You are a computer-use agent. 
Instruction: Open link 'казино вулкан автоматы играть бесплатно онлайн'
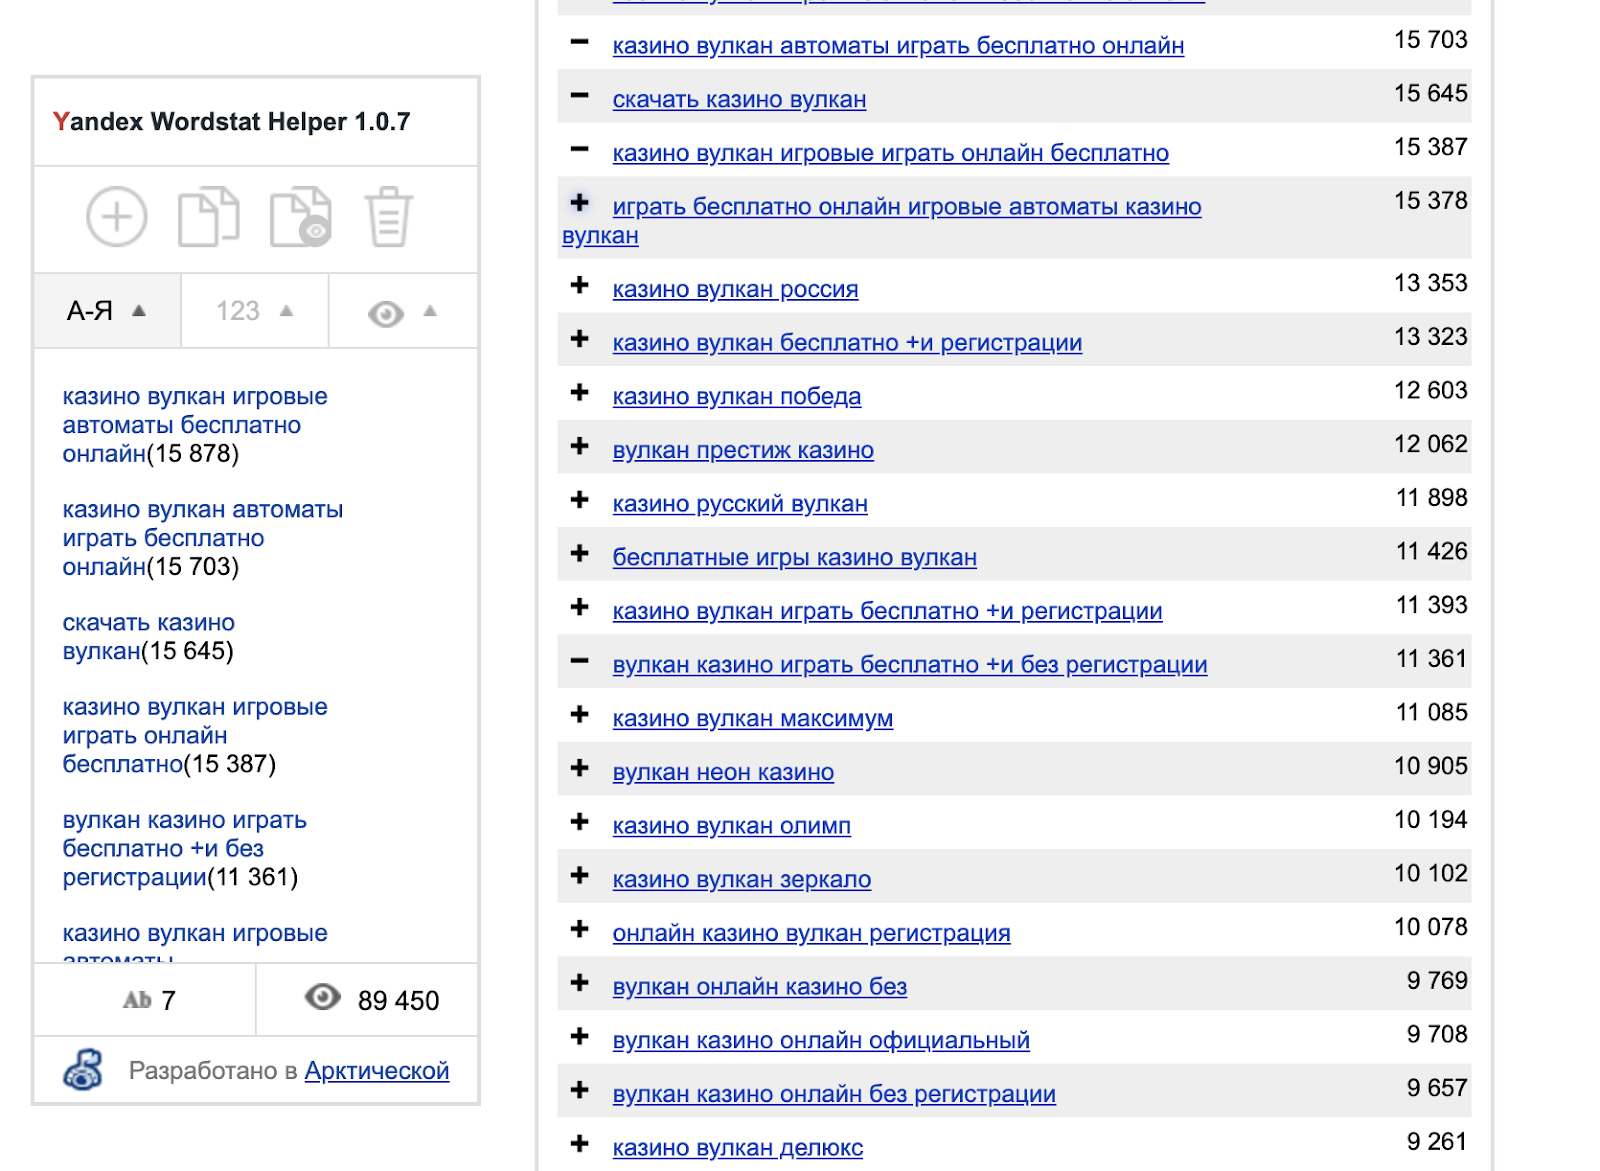(898, 46)
